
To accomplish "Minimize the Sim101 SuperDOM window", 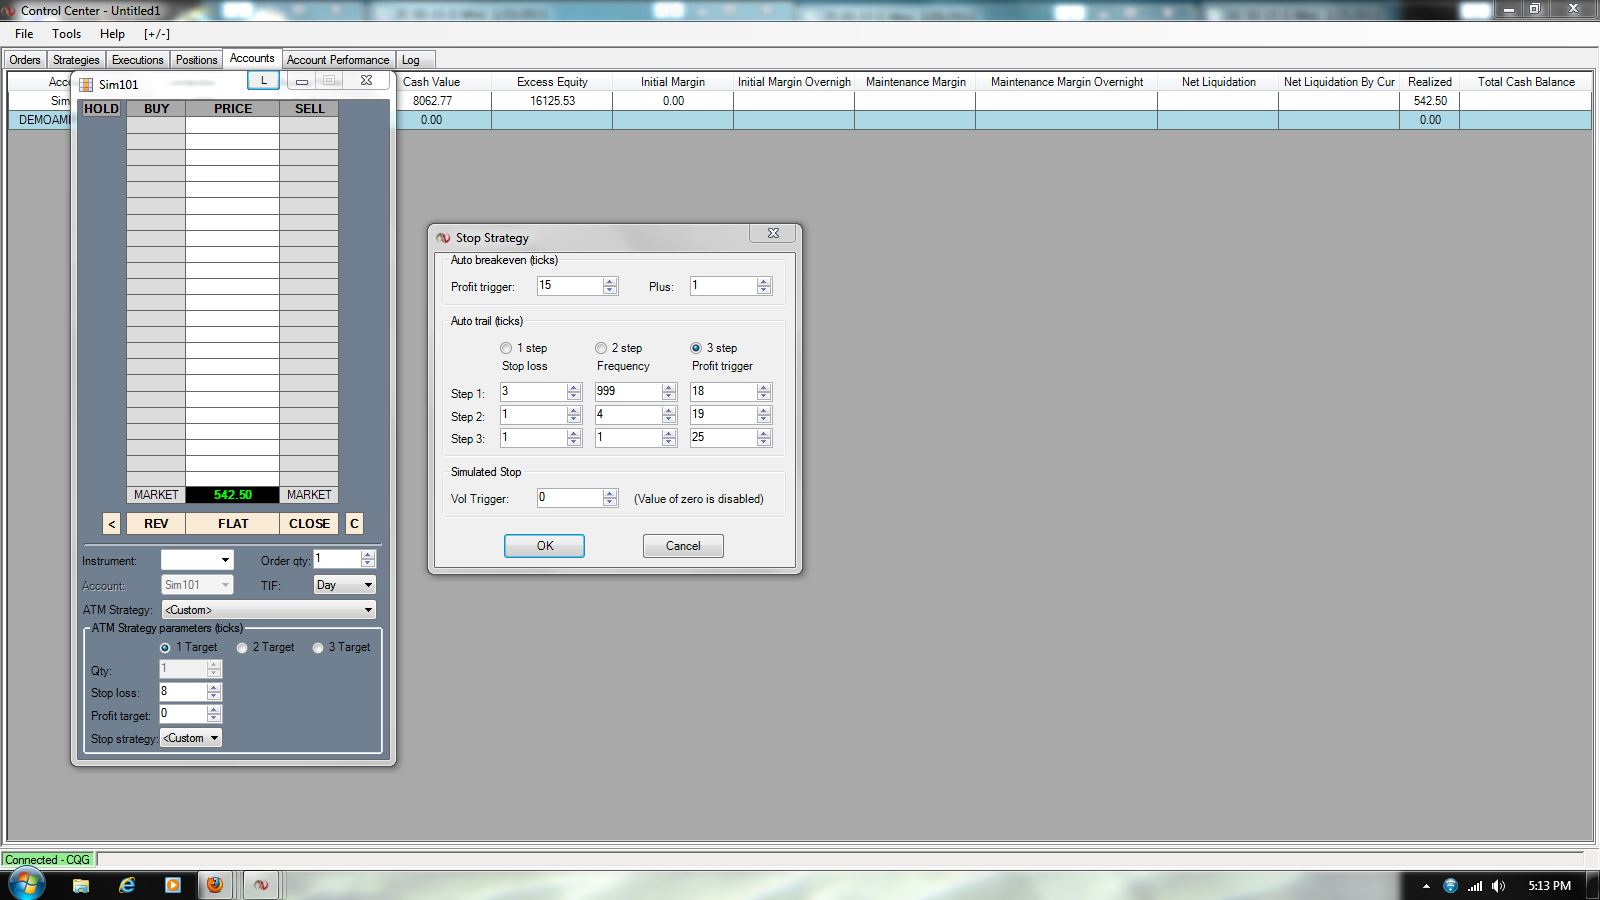I will tap(301, 81).
